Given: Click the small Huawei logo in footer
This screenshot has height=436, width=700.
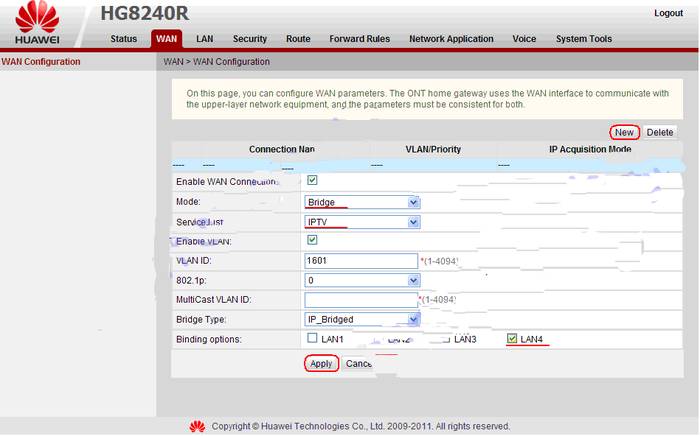Looking at the screenshot, I should (197, 426).
